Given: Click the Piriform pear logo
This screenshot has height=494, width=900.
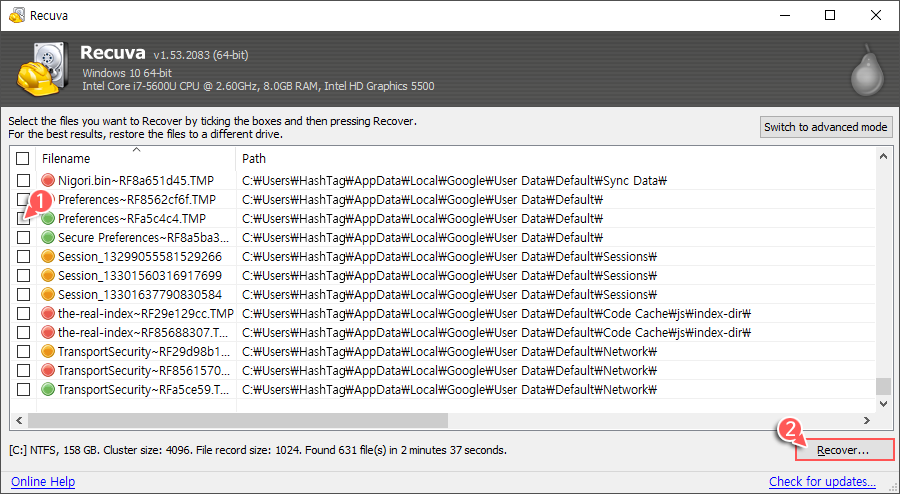Looking at the screenshot, I should coord(867,71).
